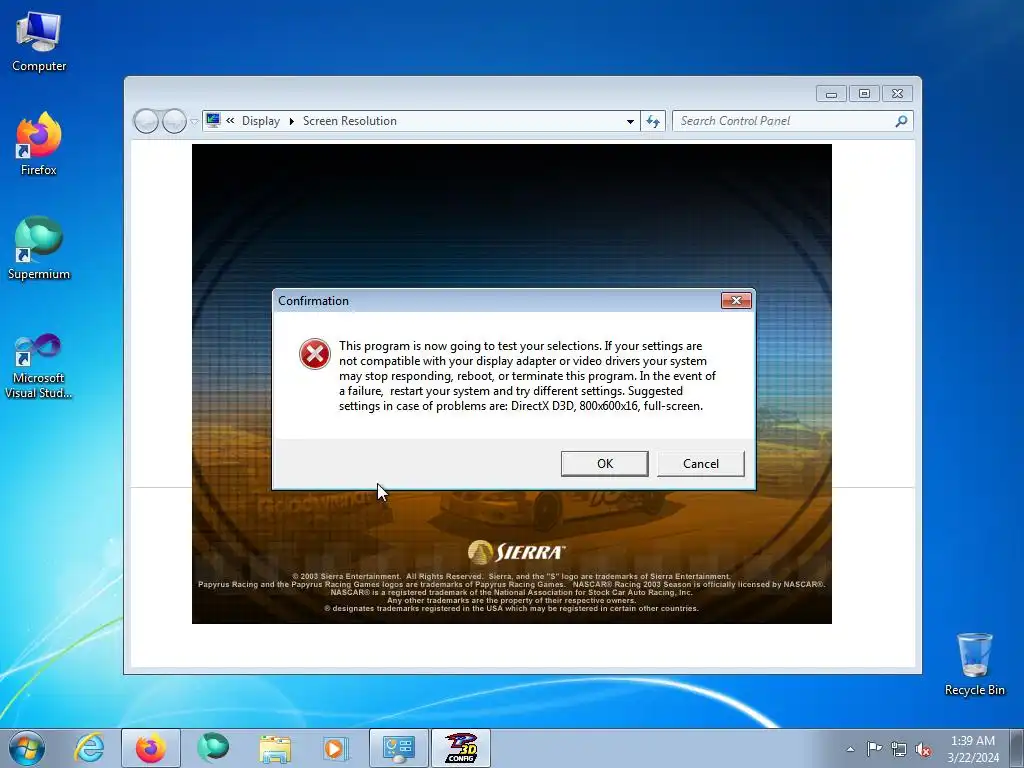Screen dimensions: 1024x768
Task: Cancel the Confirmation dialog
Action: tap(700, 463)
